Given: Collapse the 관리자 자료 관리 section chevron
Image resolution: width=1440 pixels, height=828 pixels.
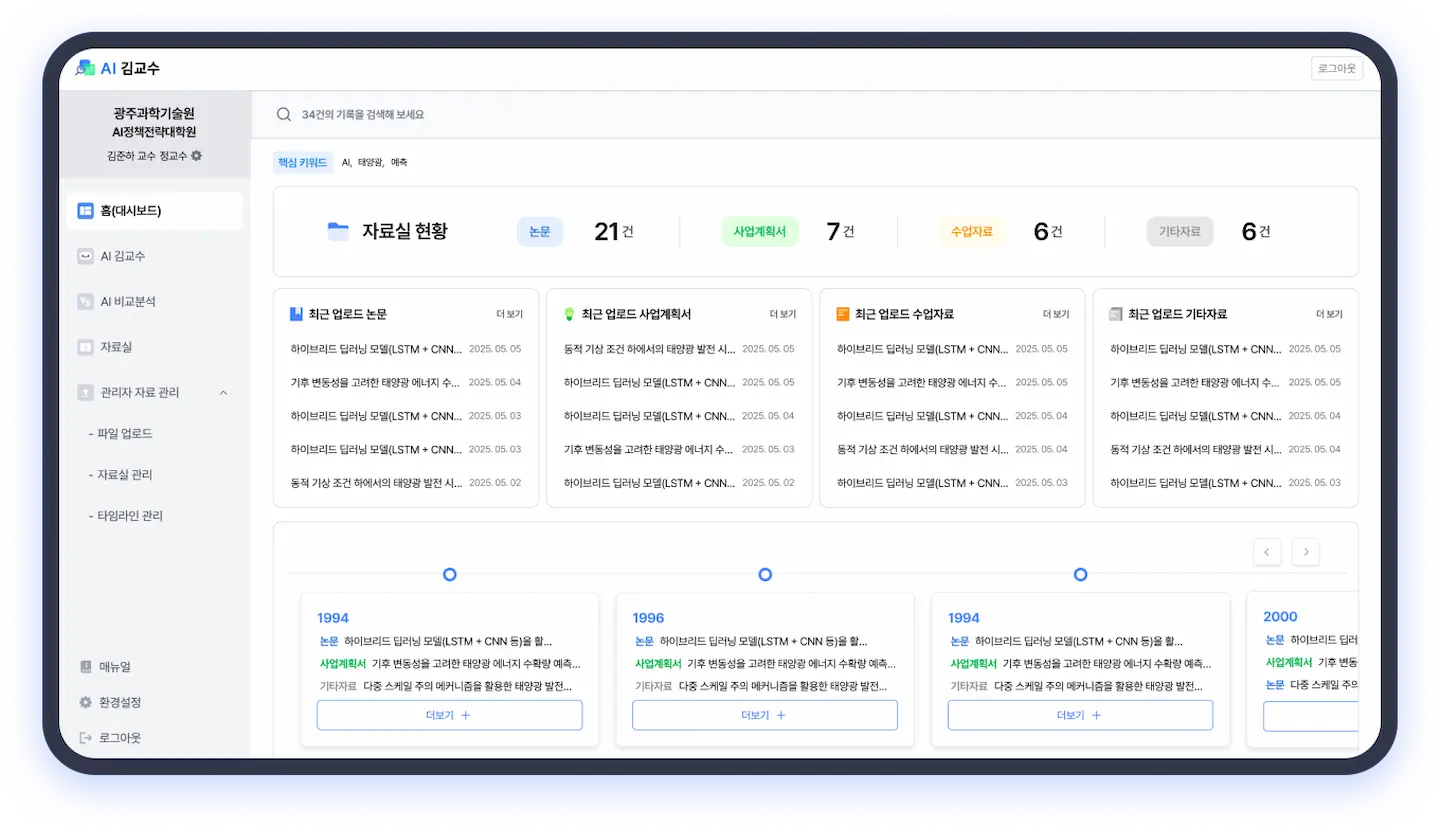Looking at the screenshot, I should coord(223,393).
